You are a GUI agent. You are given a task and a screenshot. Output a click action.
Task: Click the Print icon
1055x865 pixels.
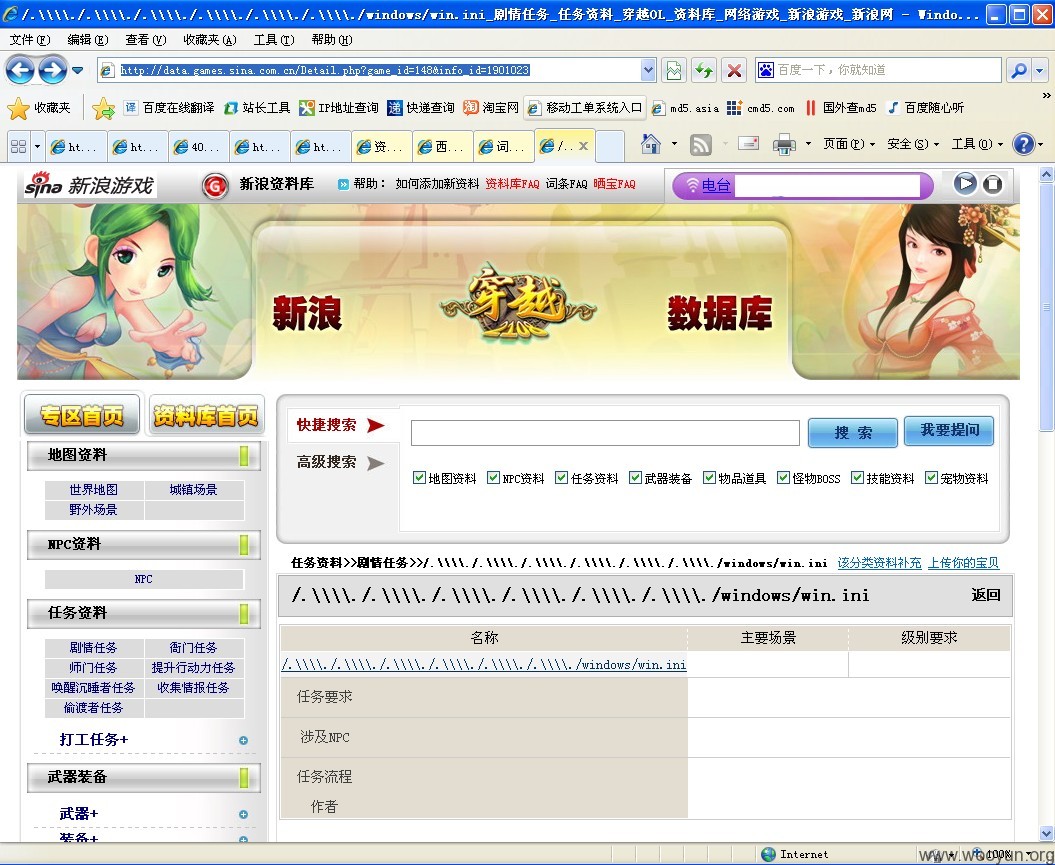pyautogui.click(x=784, y=144)
